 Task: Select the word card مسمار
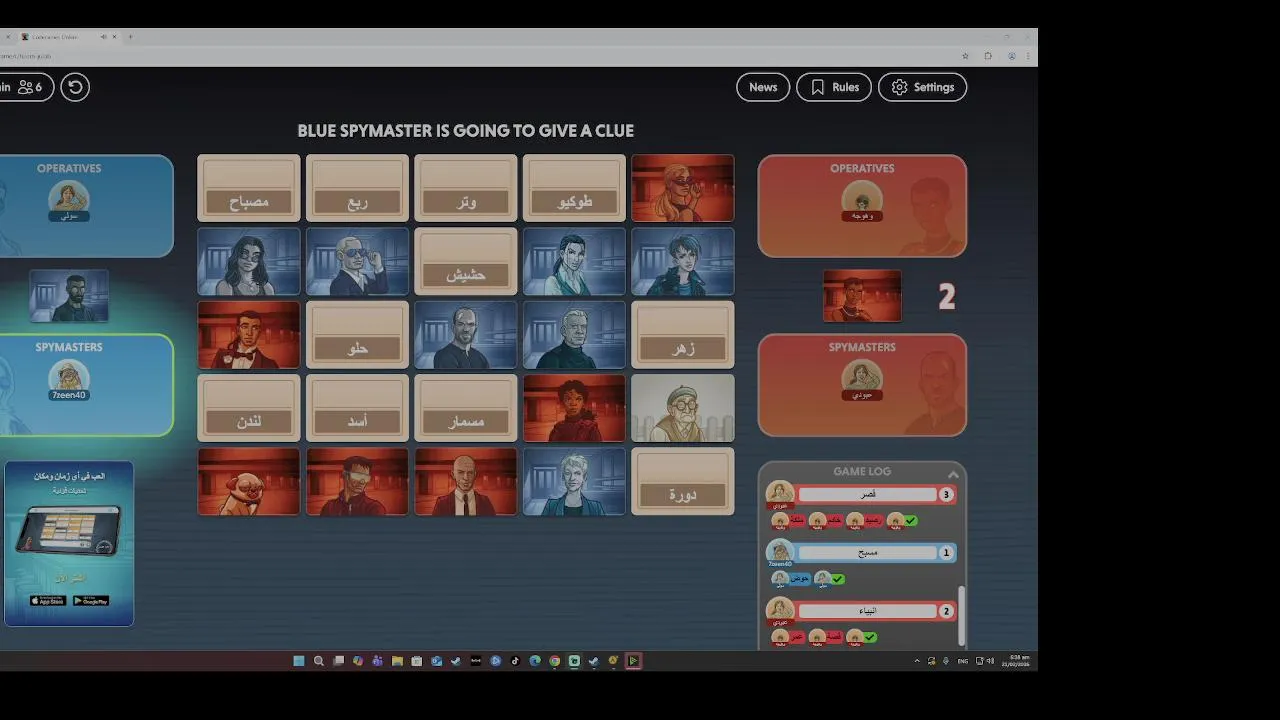466,408
